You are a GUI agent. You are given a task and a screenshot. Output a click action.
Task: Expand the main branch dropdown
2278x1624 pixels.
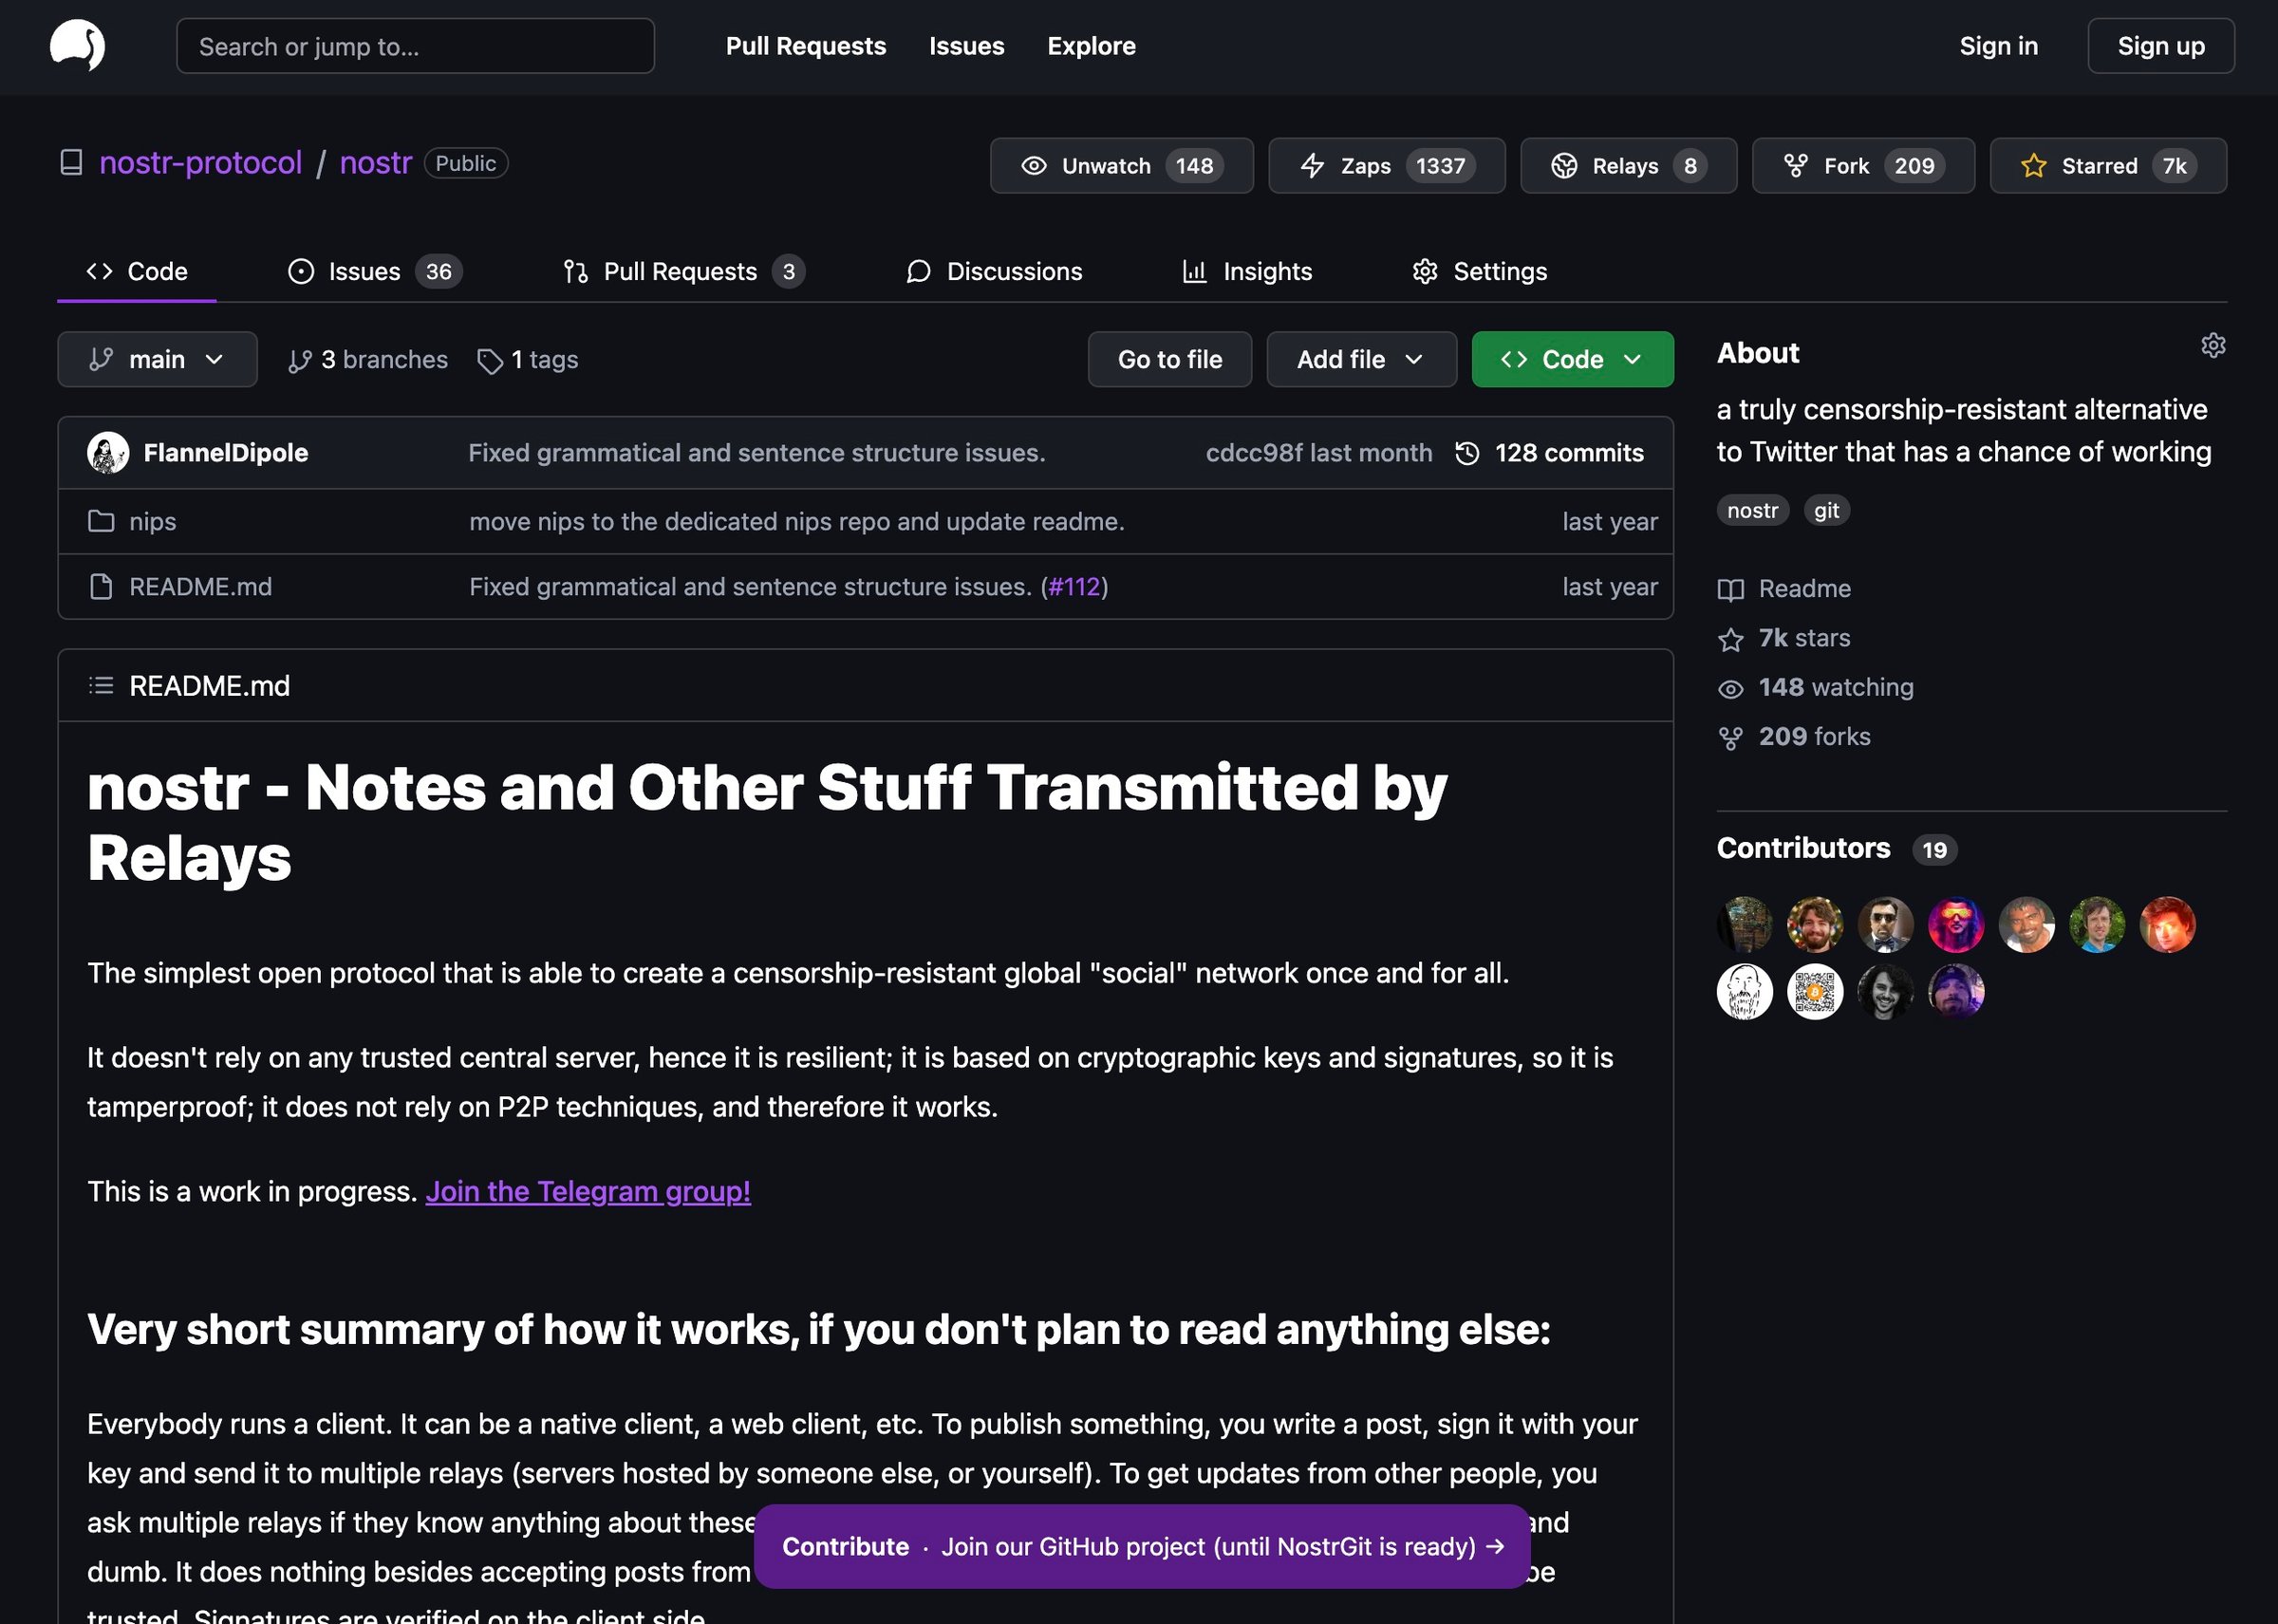tap(157, 360)
